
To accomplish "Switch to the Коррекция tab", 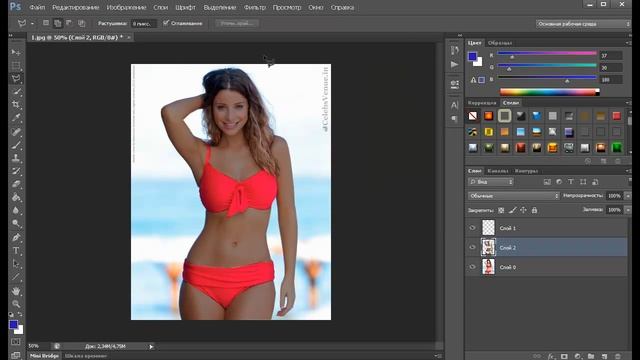I will 482,103.
